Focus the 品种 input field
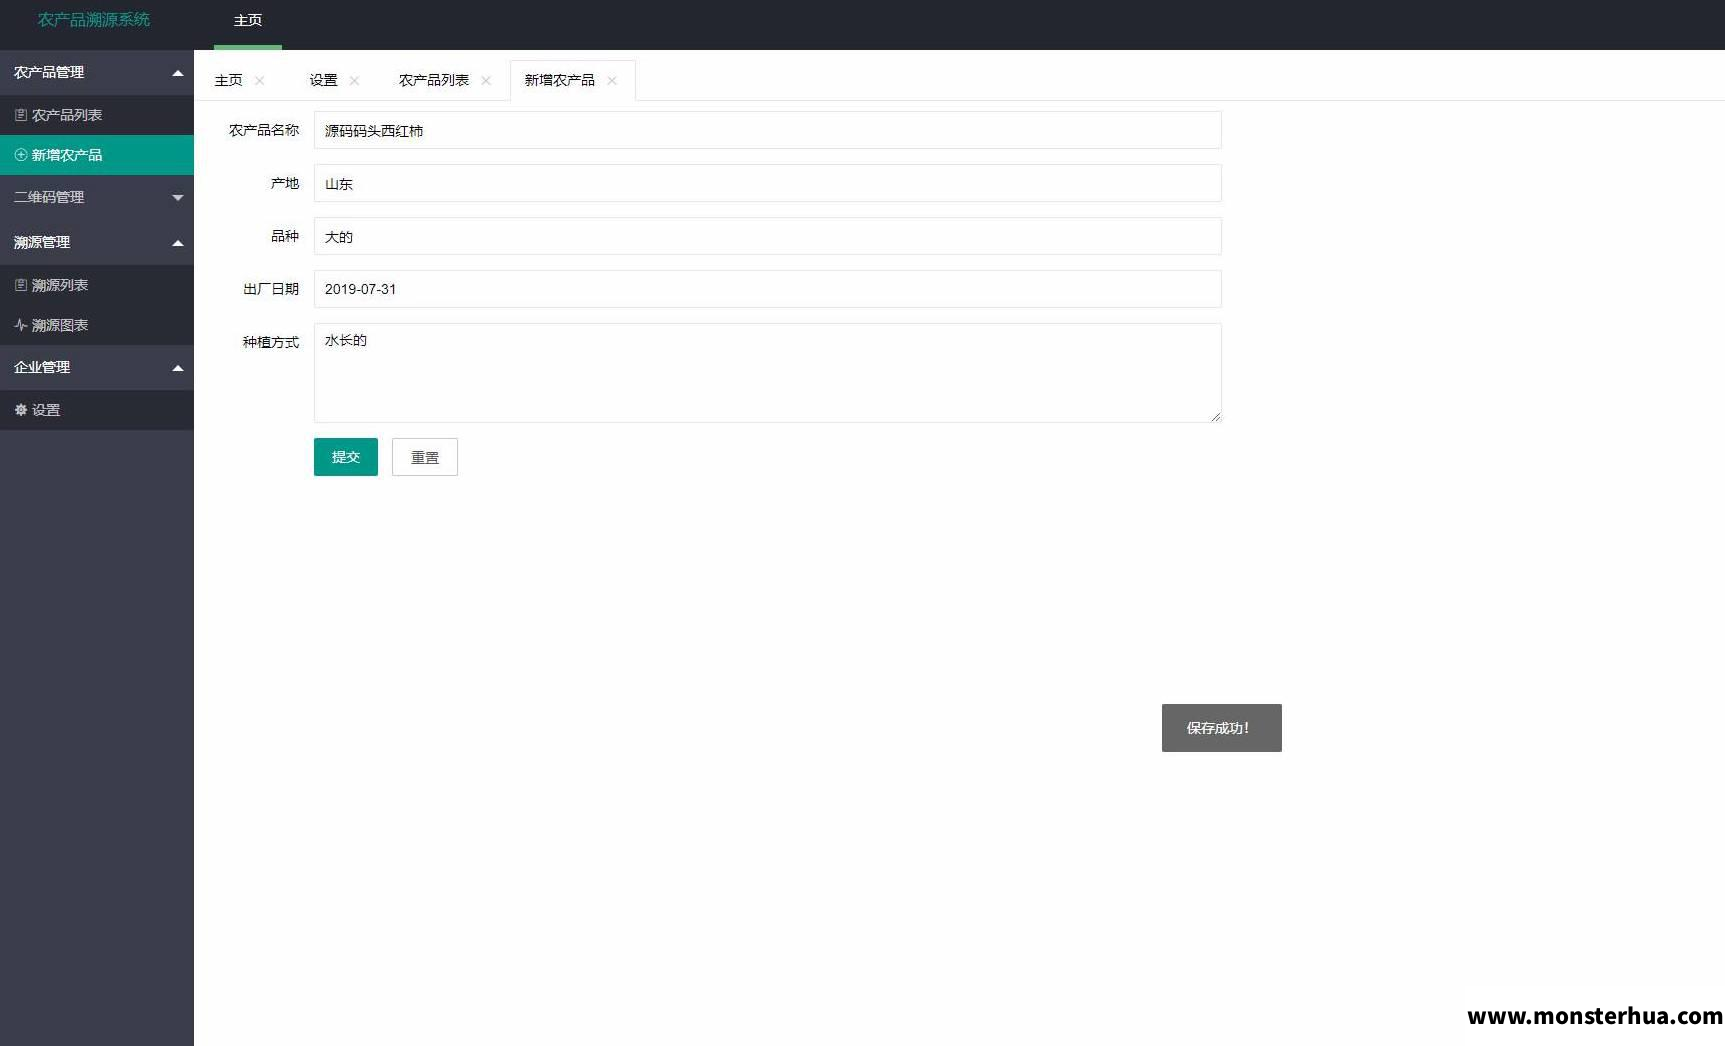This screenshot has width=1725, height=1046. coord(767,236)
